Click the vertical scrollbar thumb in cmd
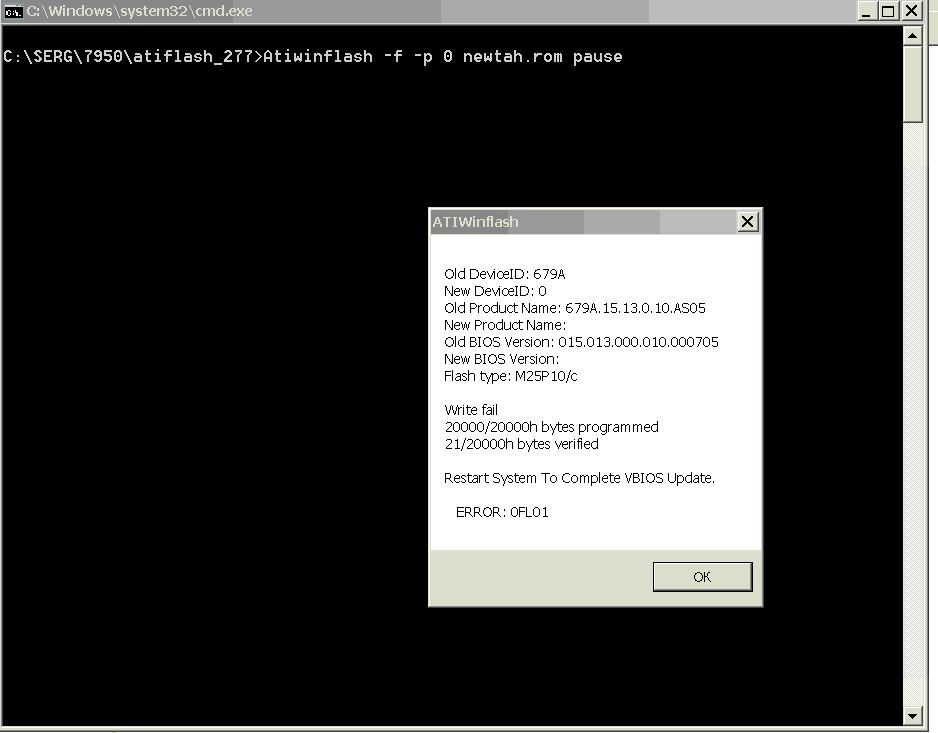The height and width of the screenshot is (733, 938). pyautogui.click(x=912, y=84)
